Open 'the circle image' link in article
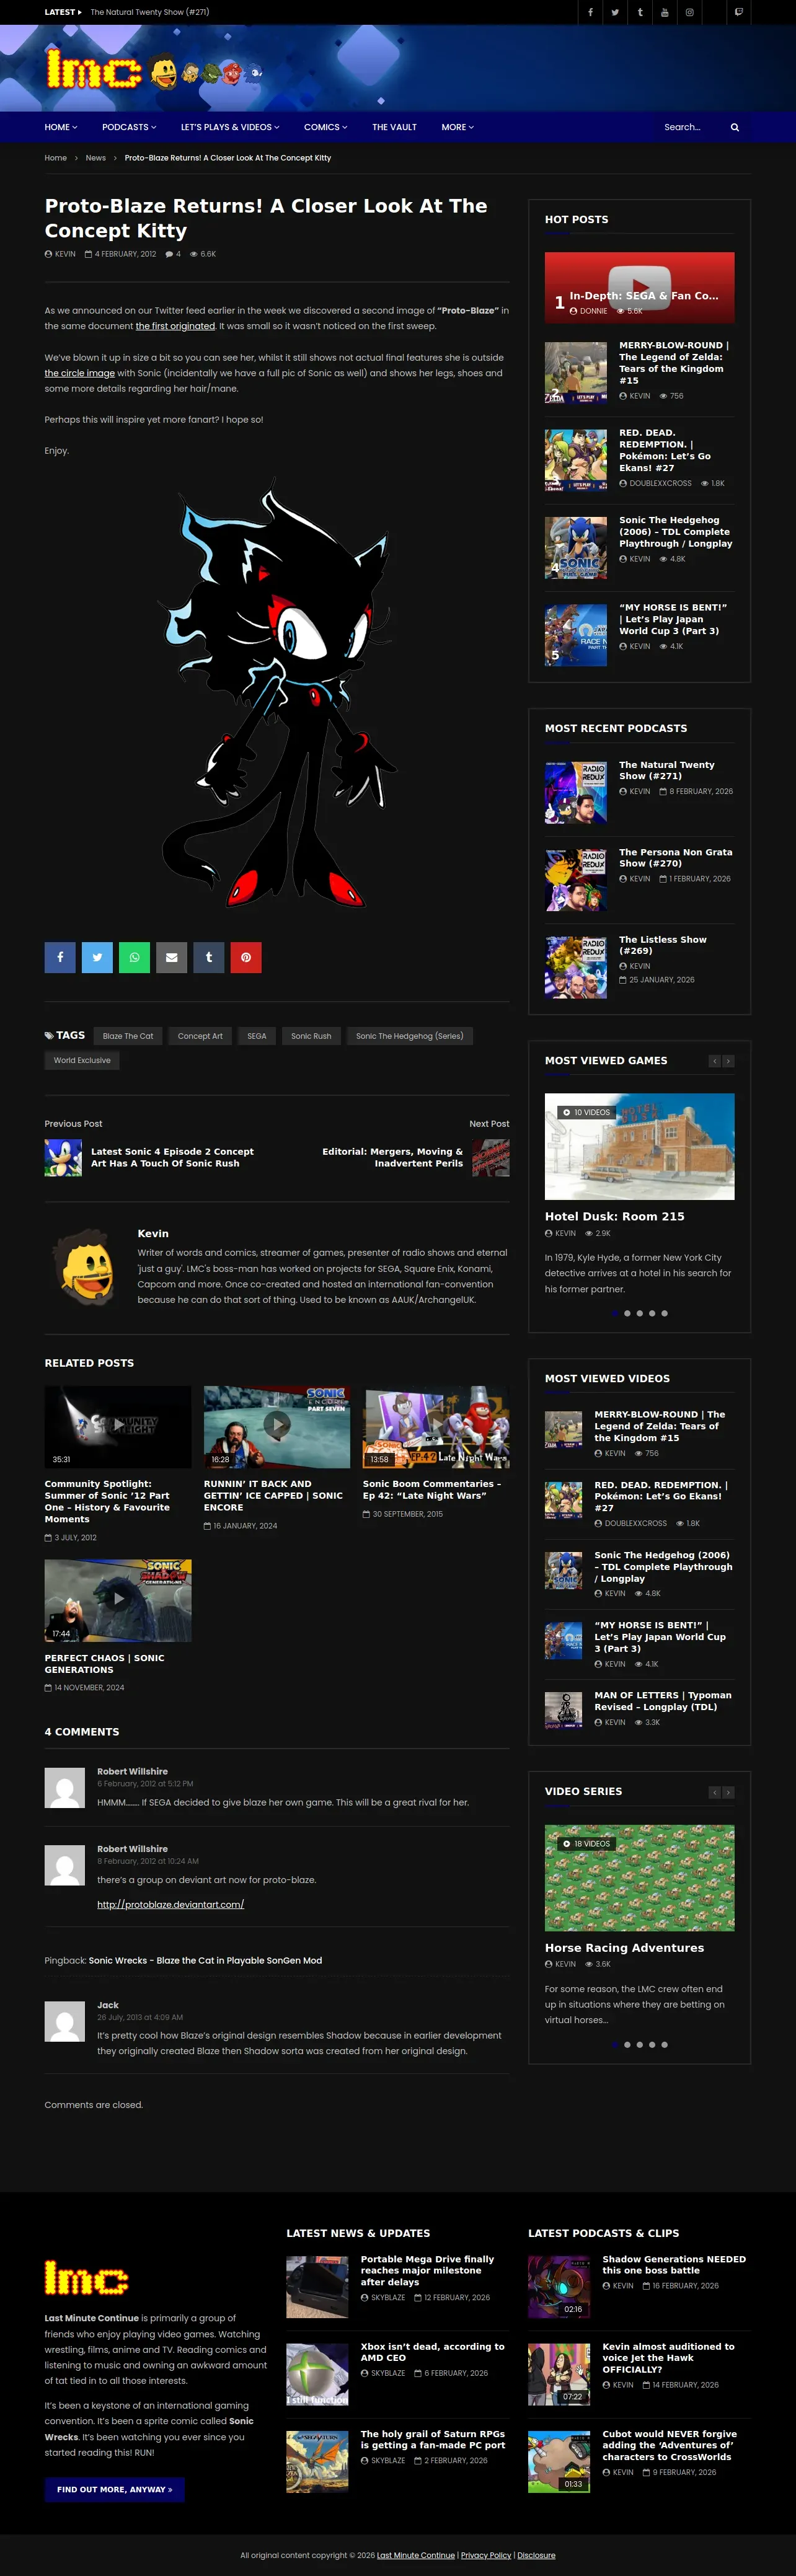This screenshot has height=2576, width=796. tap(80, 373)
